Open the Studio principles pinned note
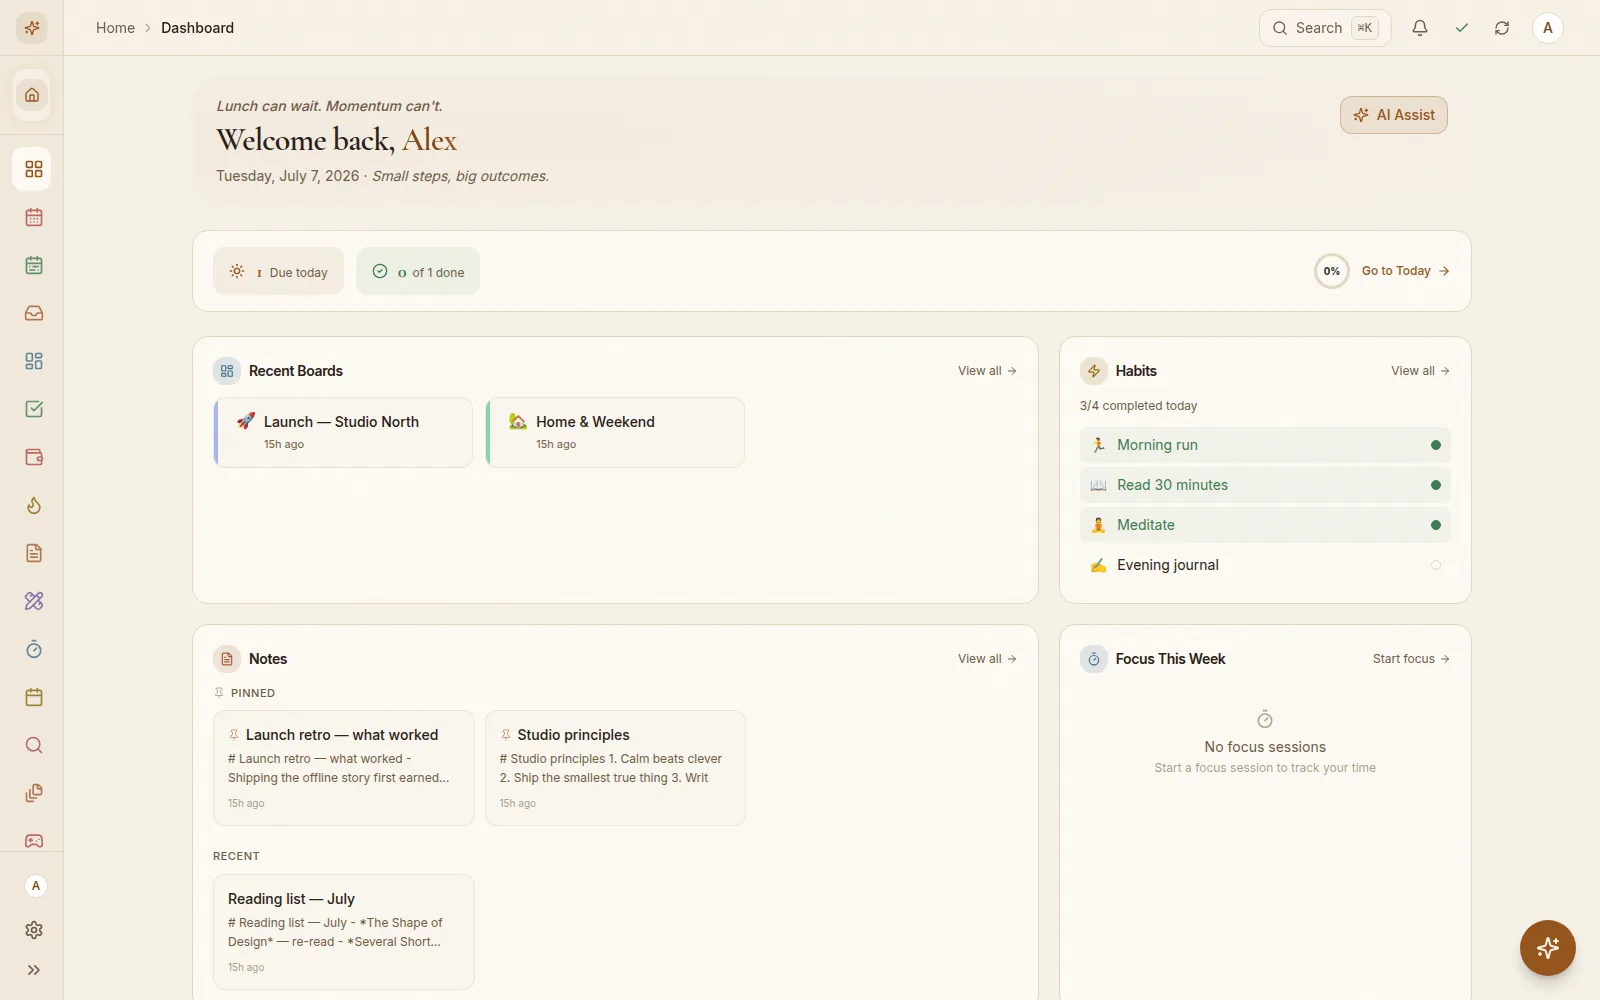1600x1000 pixels. 615,768
